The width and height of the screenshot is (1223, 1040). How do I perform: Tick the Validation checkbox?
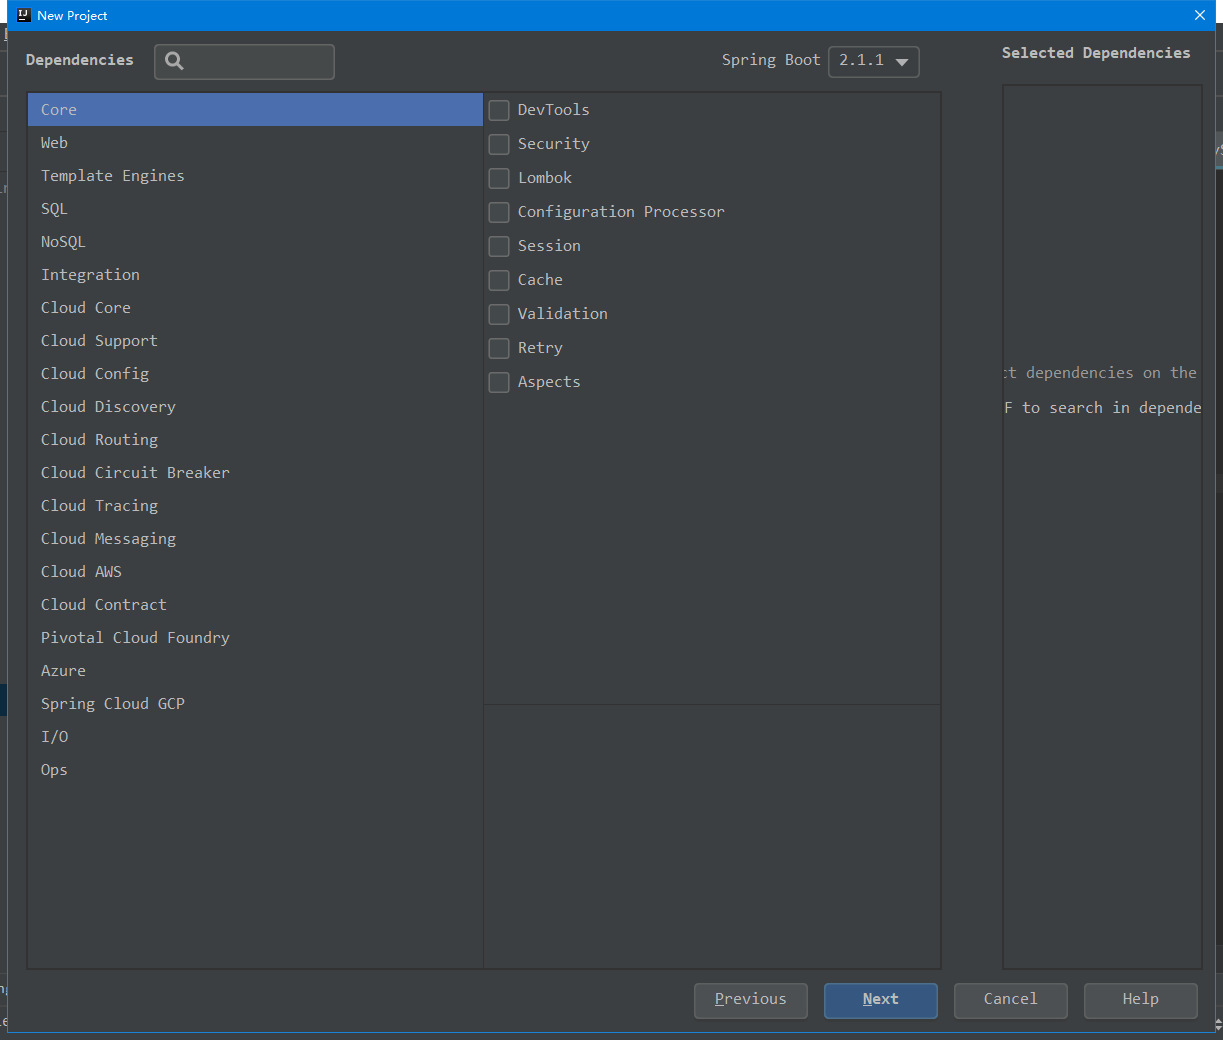[x=499, y=314]
